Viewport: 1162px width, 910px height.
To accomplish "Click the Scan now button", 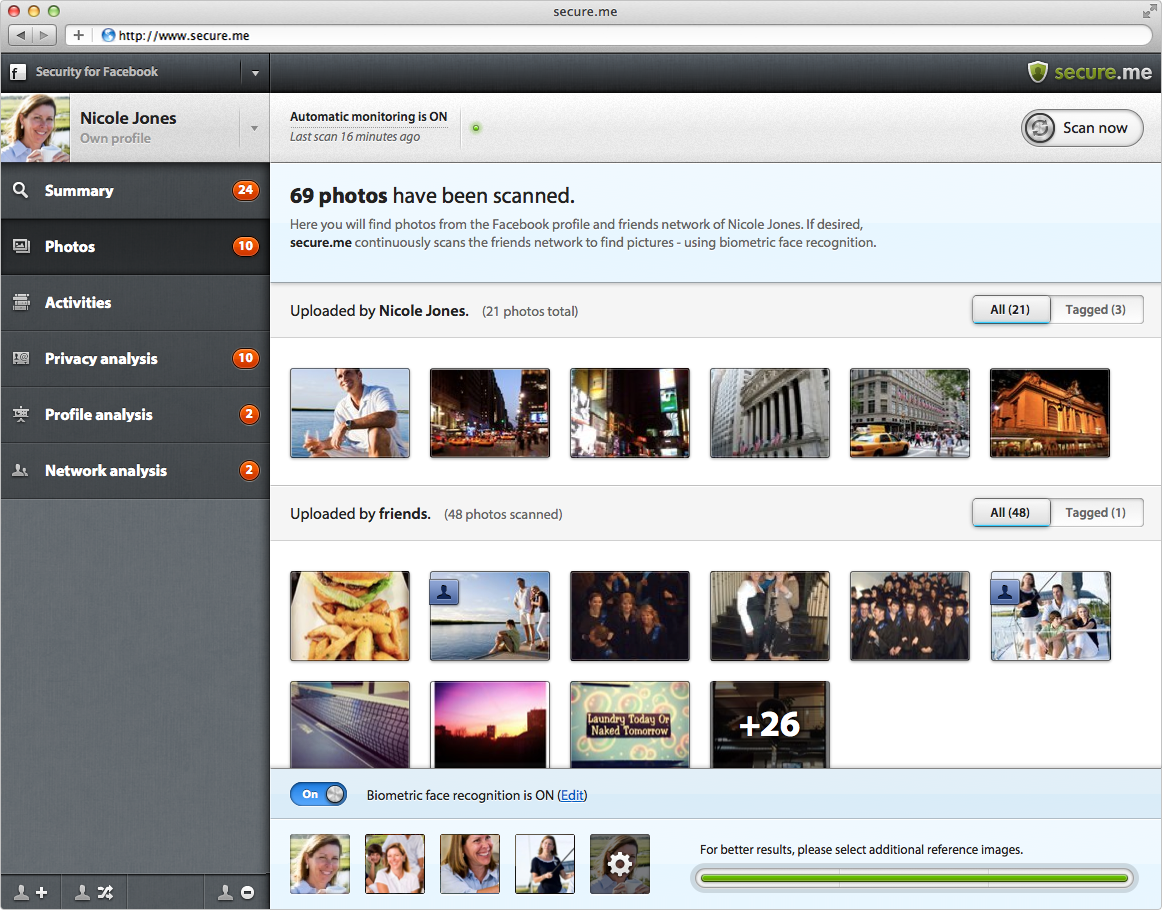I will pos(1082,128).
